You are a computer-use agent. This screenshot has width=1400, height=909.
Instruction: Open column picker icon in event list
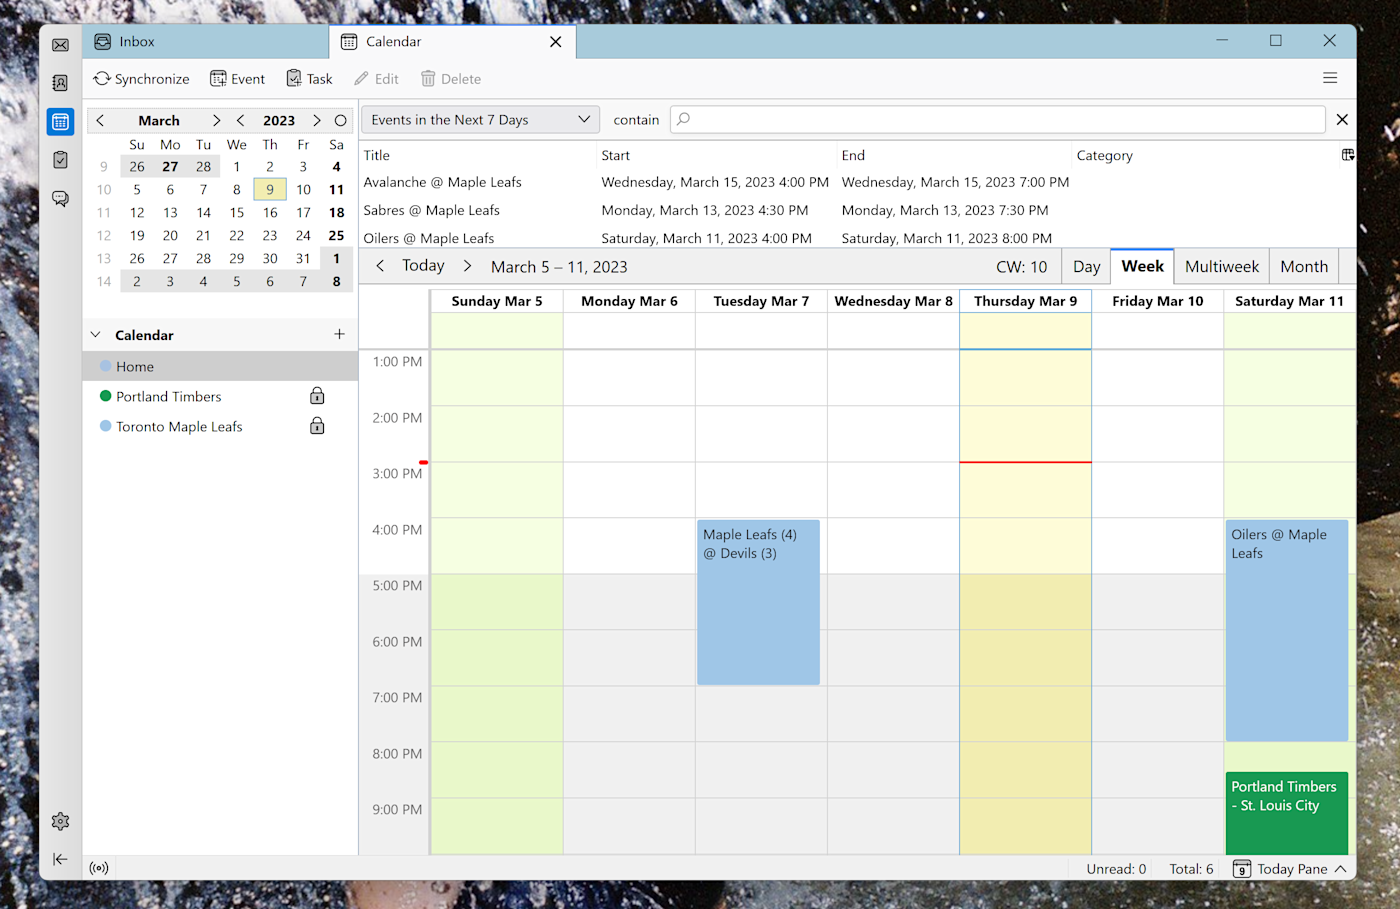1347,155
